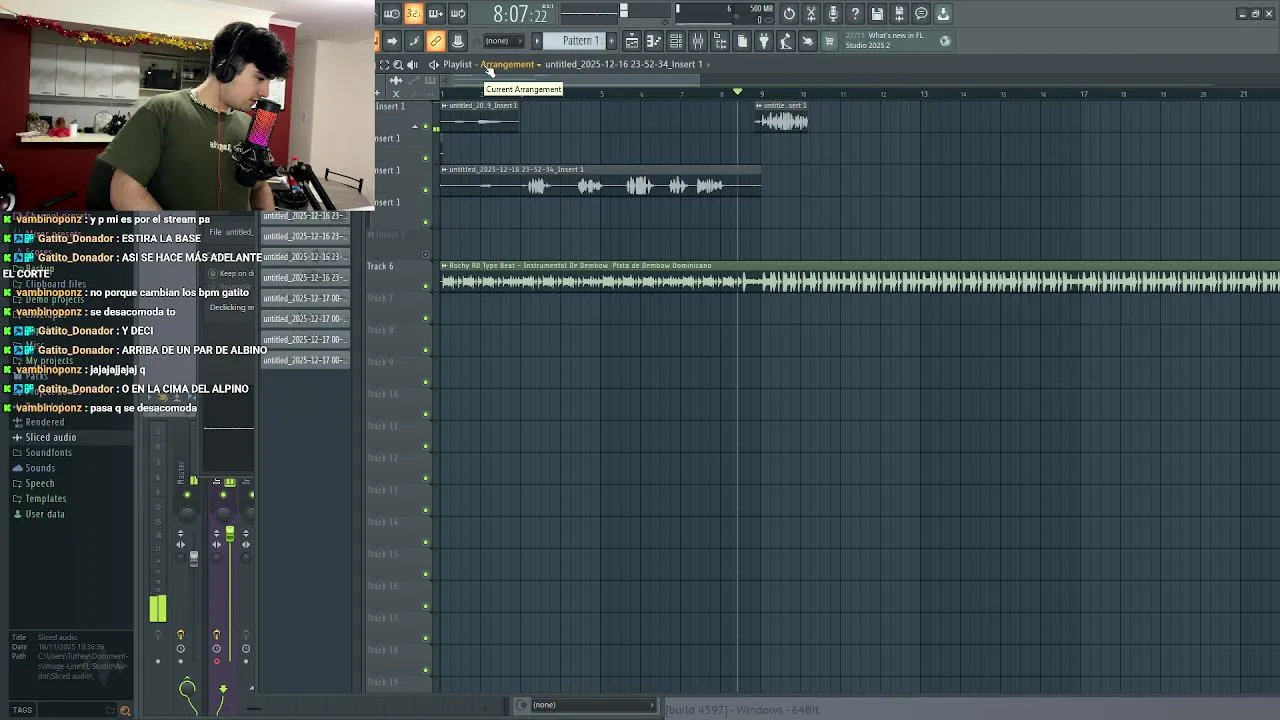Viewport: 1280px width, 720px height.
Task: Open the channel rack toolbar icon
Action: 676,41
